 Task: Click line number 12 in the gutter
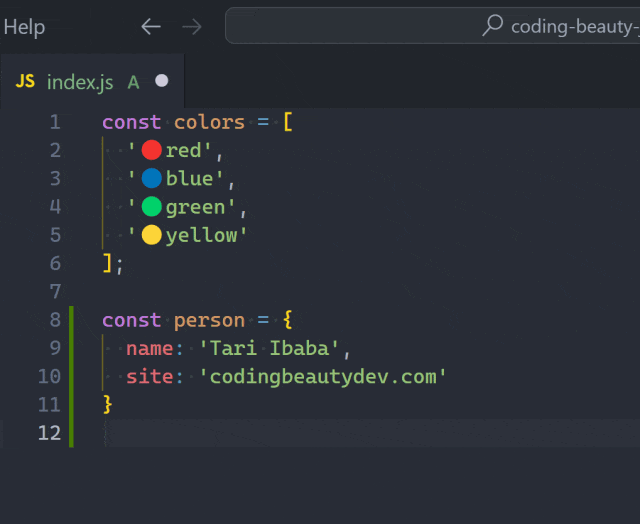click(49, 433)
